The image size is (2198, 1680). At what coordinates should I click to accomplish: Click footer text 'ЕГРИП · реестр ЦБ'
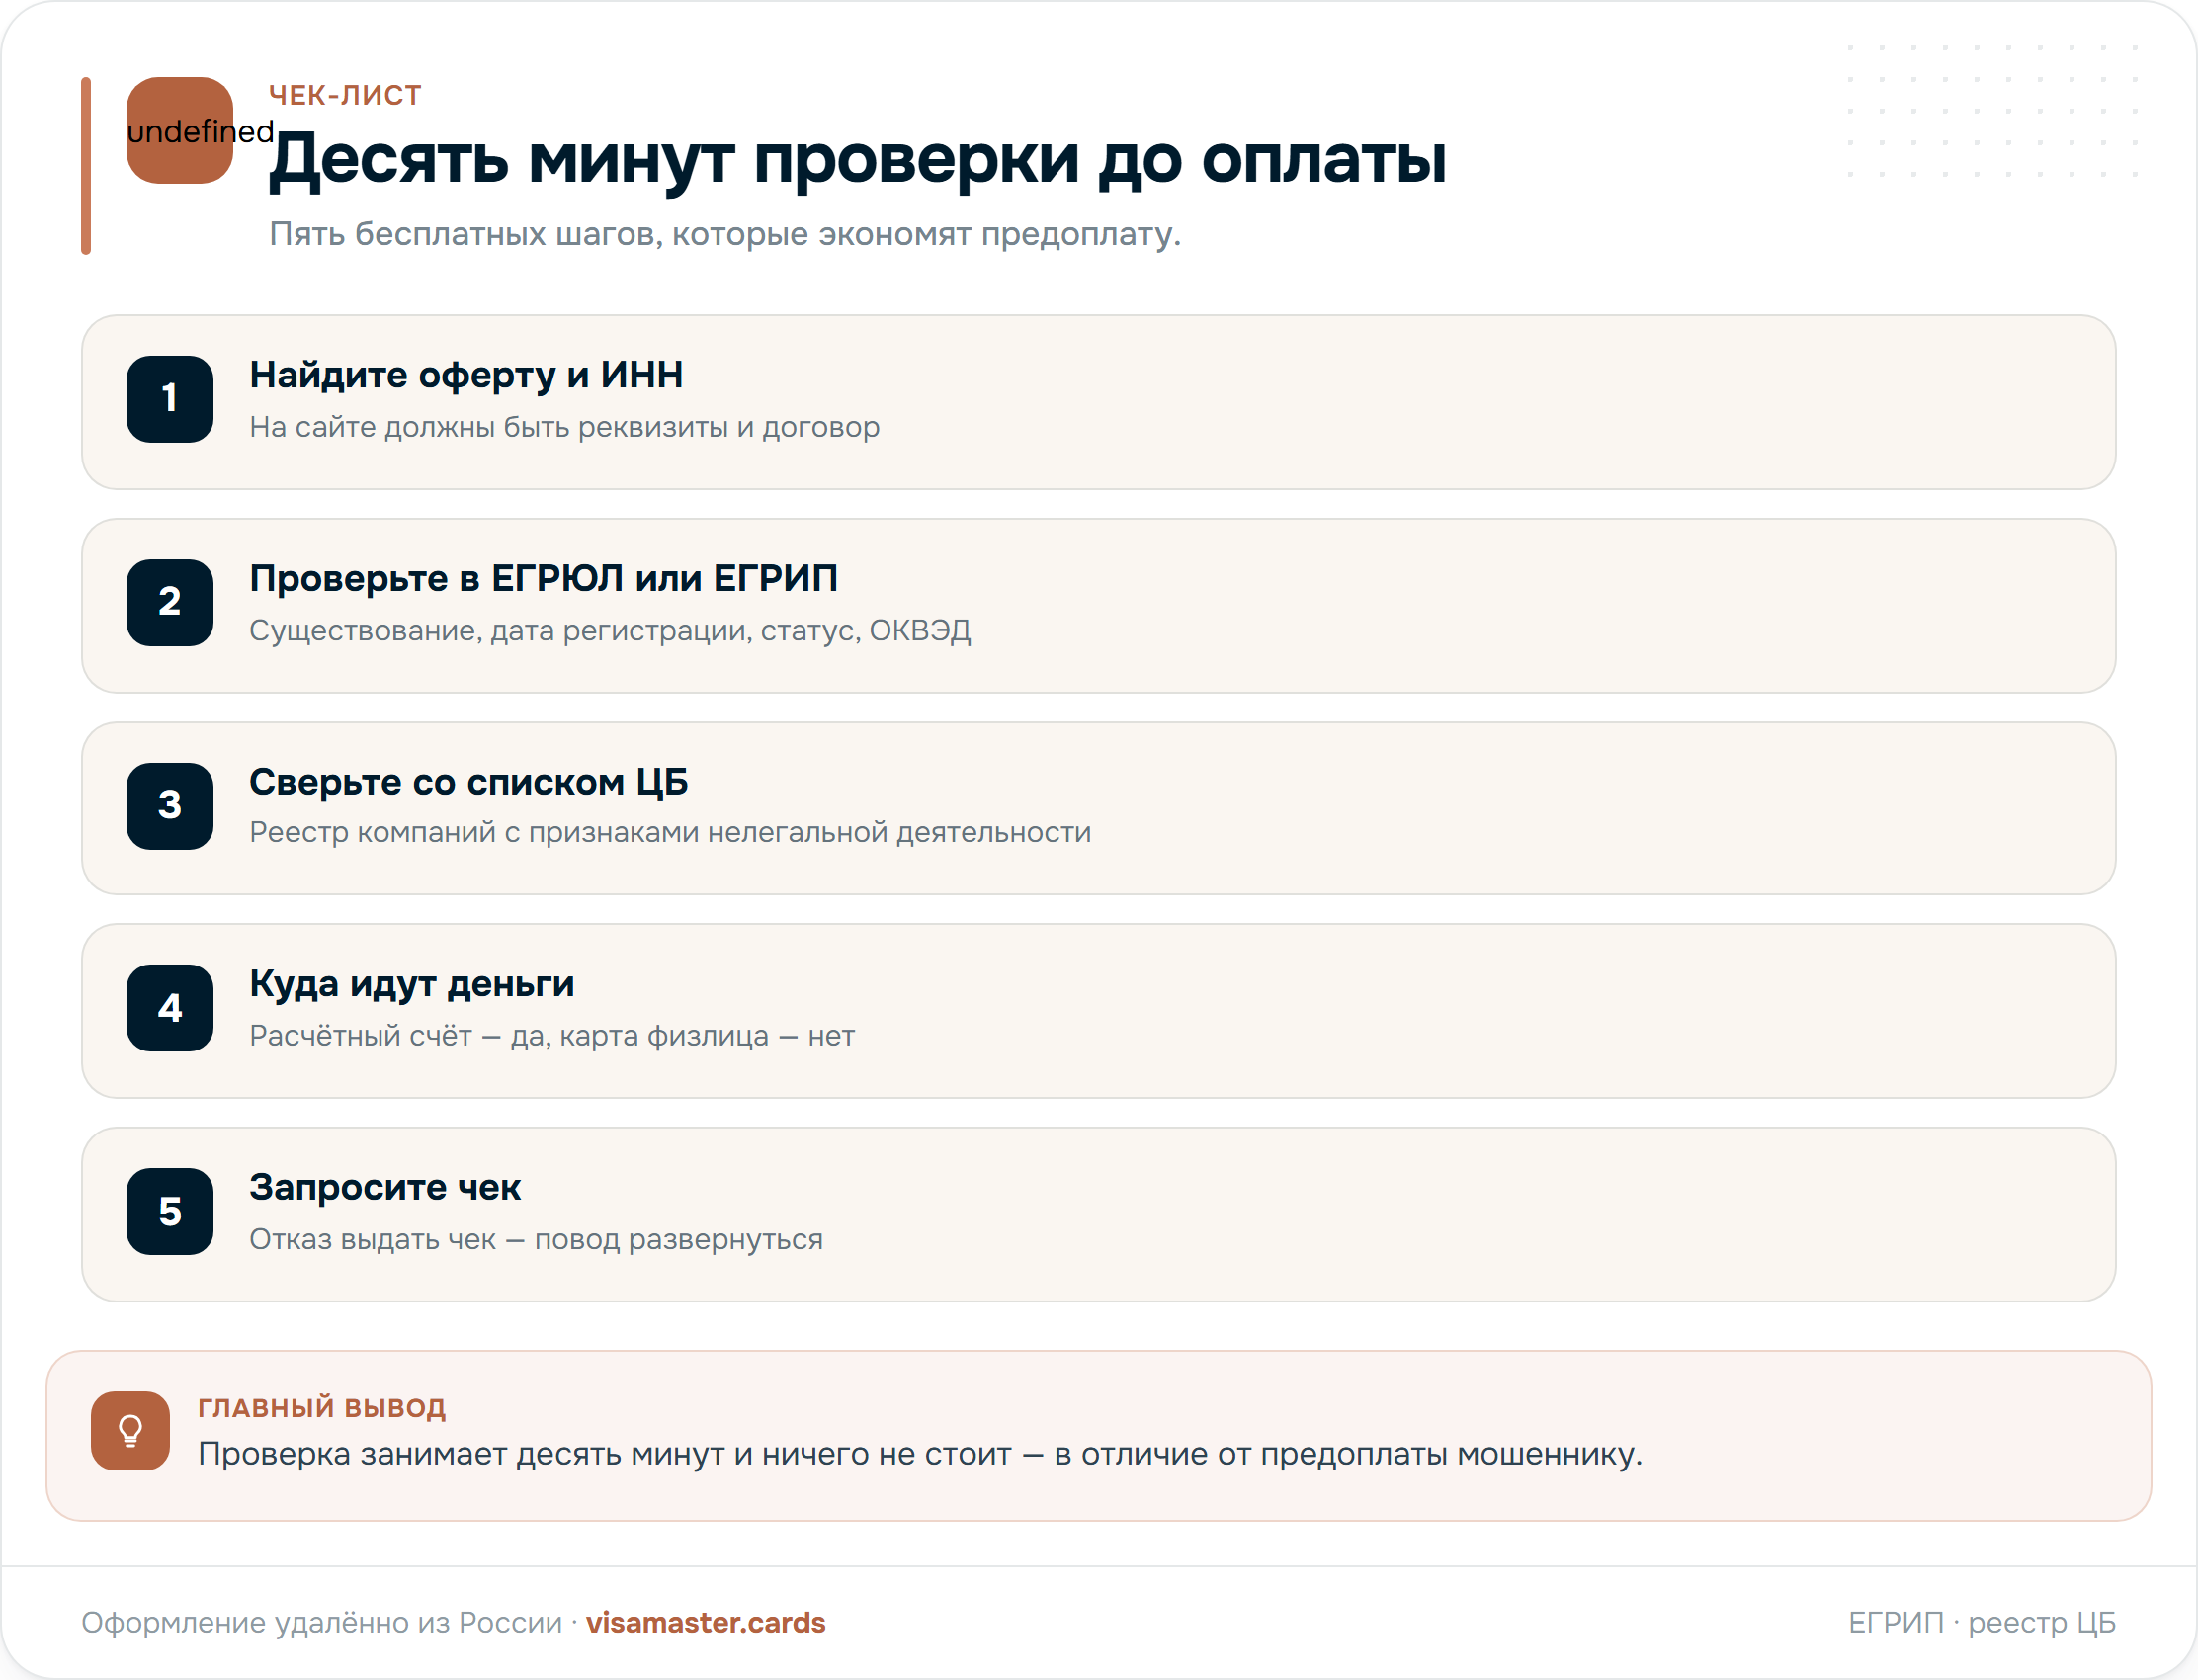[1982, 1623]
